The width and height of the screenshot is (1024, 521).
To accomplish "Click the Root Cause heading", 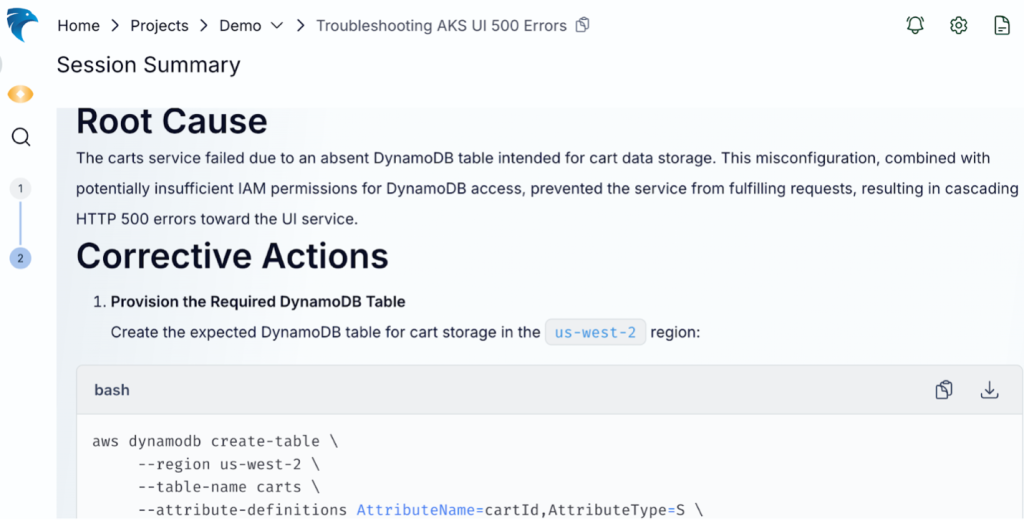I will (x=172, y=122).
